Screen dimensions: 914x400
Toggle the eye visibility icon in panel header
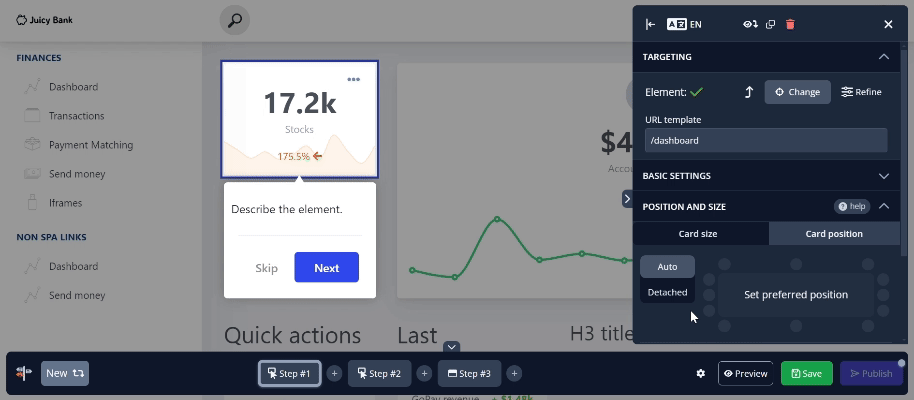[x=750, y=24]
